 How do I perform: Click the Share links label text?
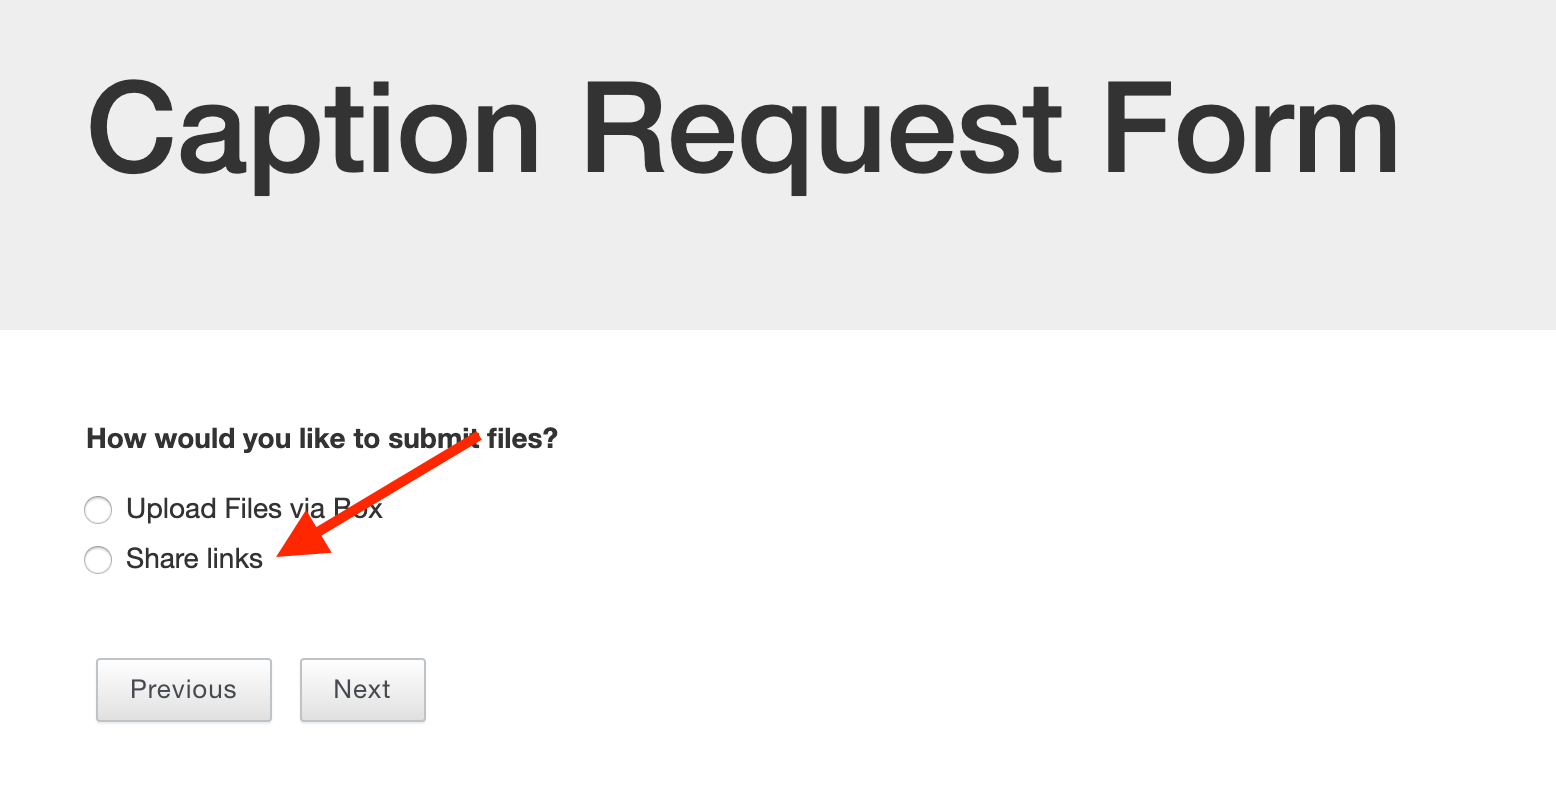[193, 559]
